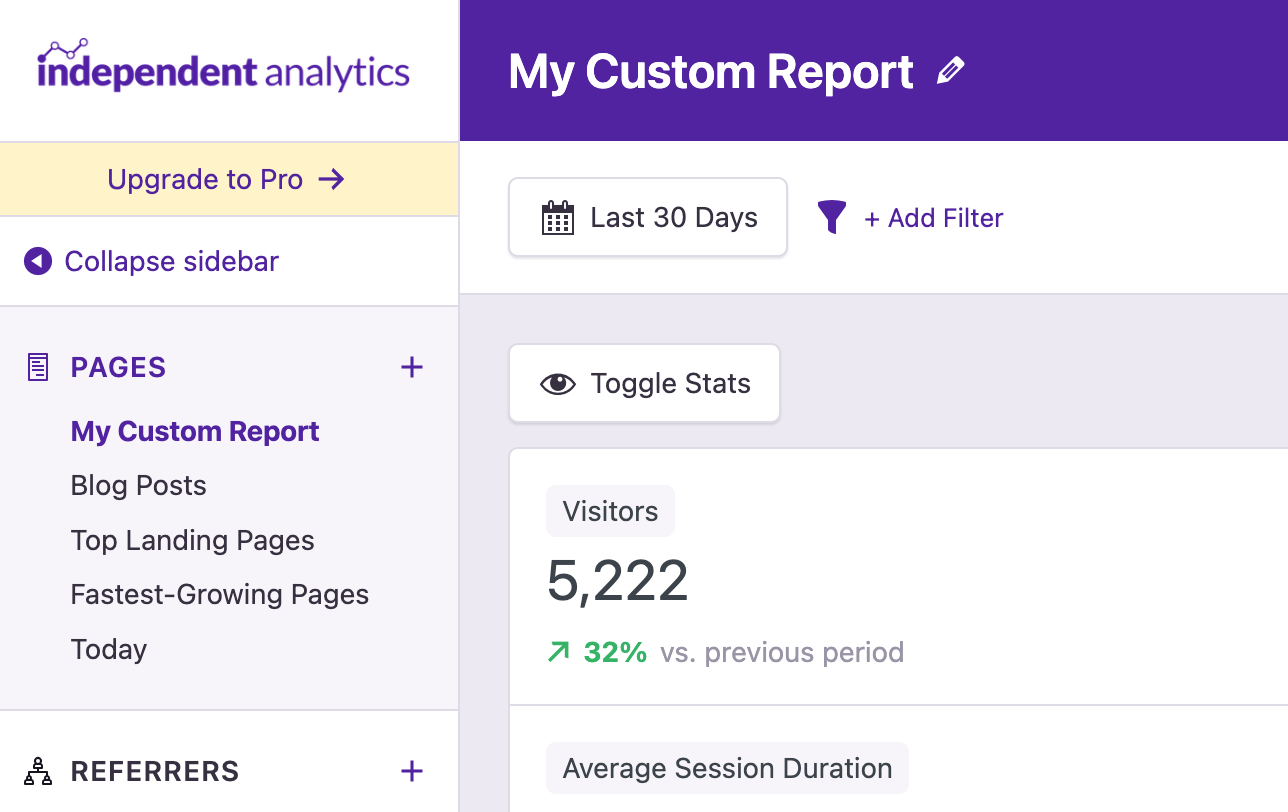This screenshot has width=1288, height=812.
Task: Click the plus icon next to Referrers
Action: click(411, 771)
